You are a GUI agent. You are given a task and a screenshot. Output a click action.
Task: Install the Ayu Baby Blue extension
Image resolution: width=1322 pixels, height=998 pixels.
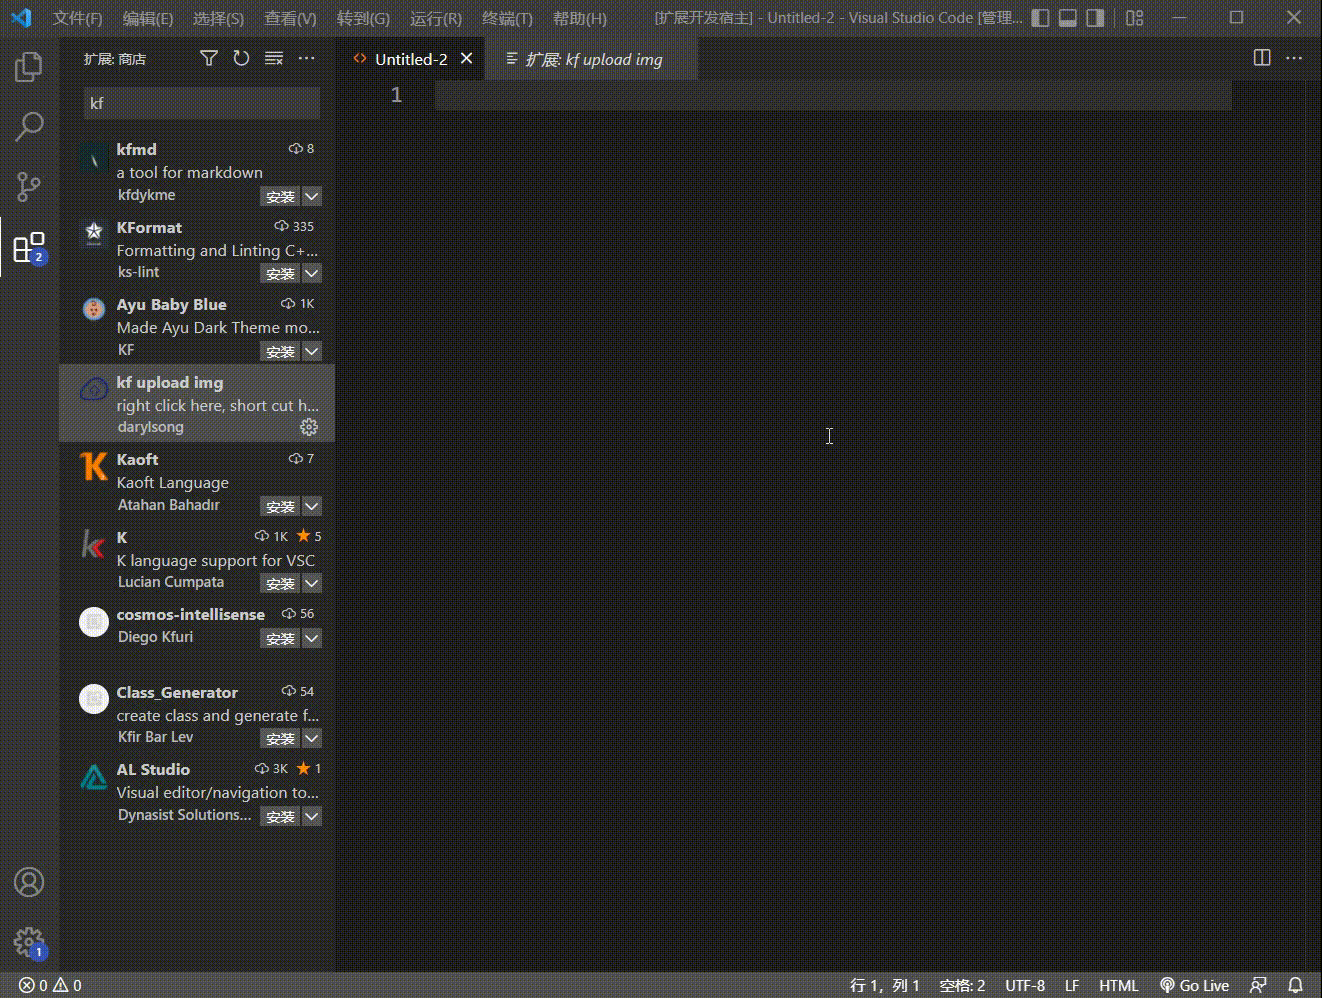click(280, 351)
